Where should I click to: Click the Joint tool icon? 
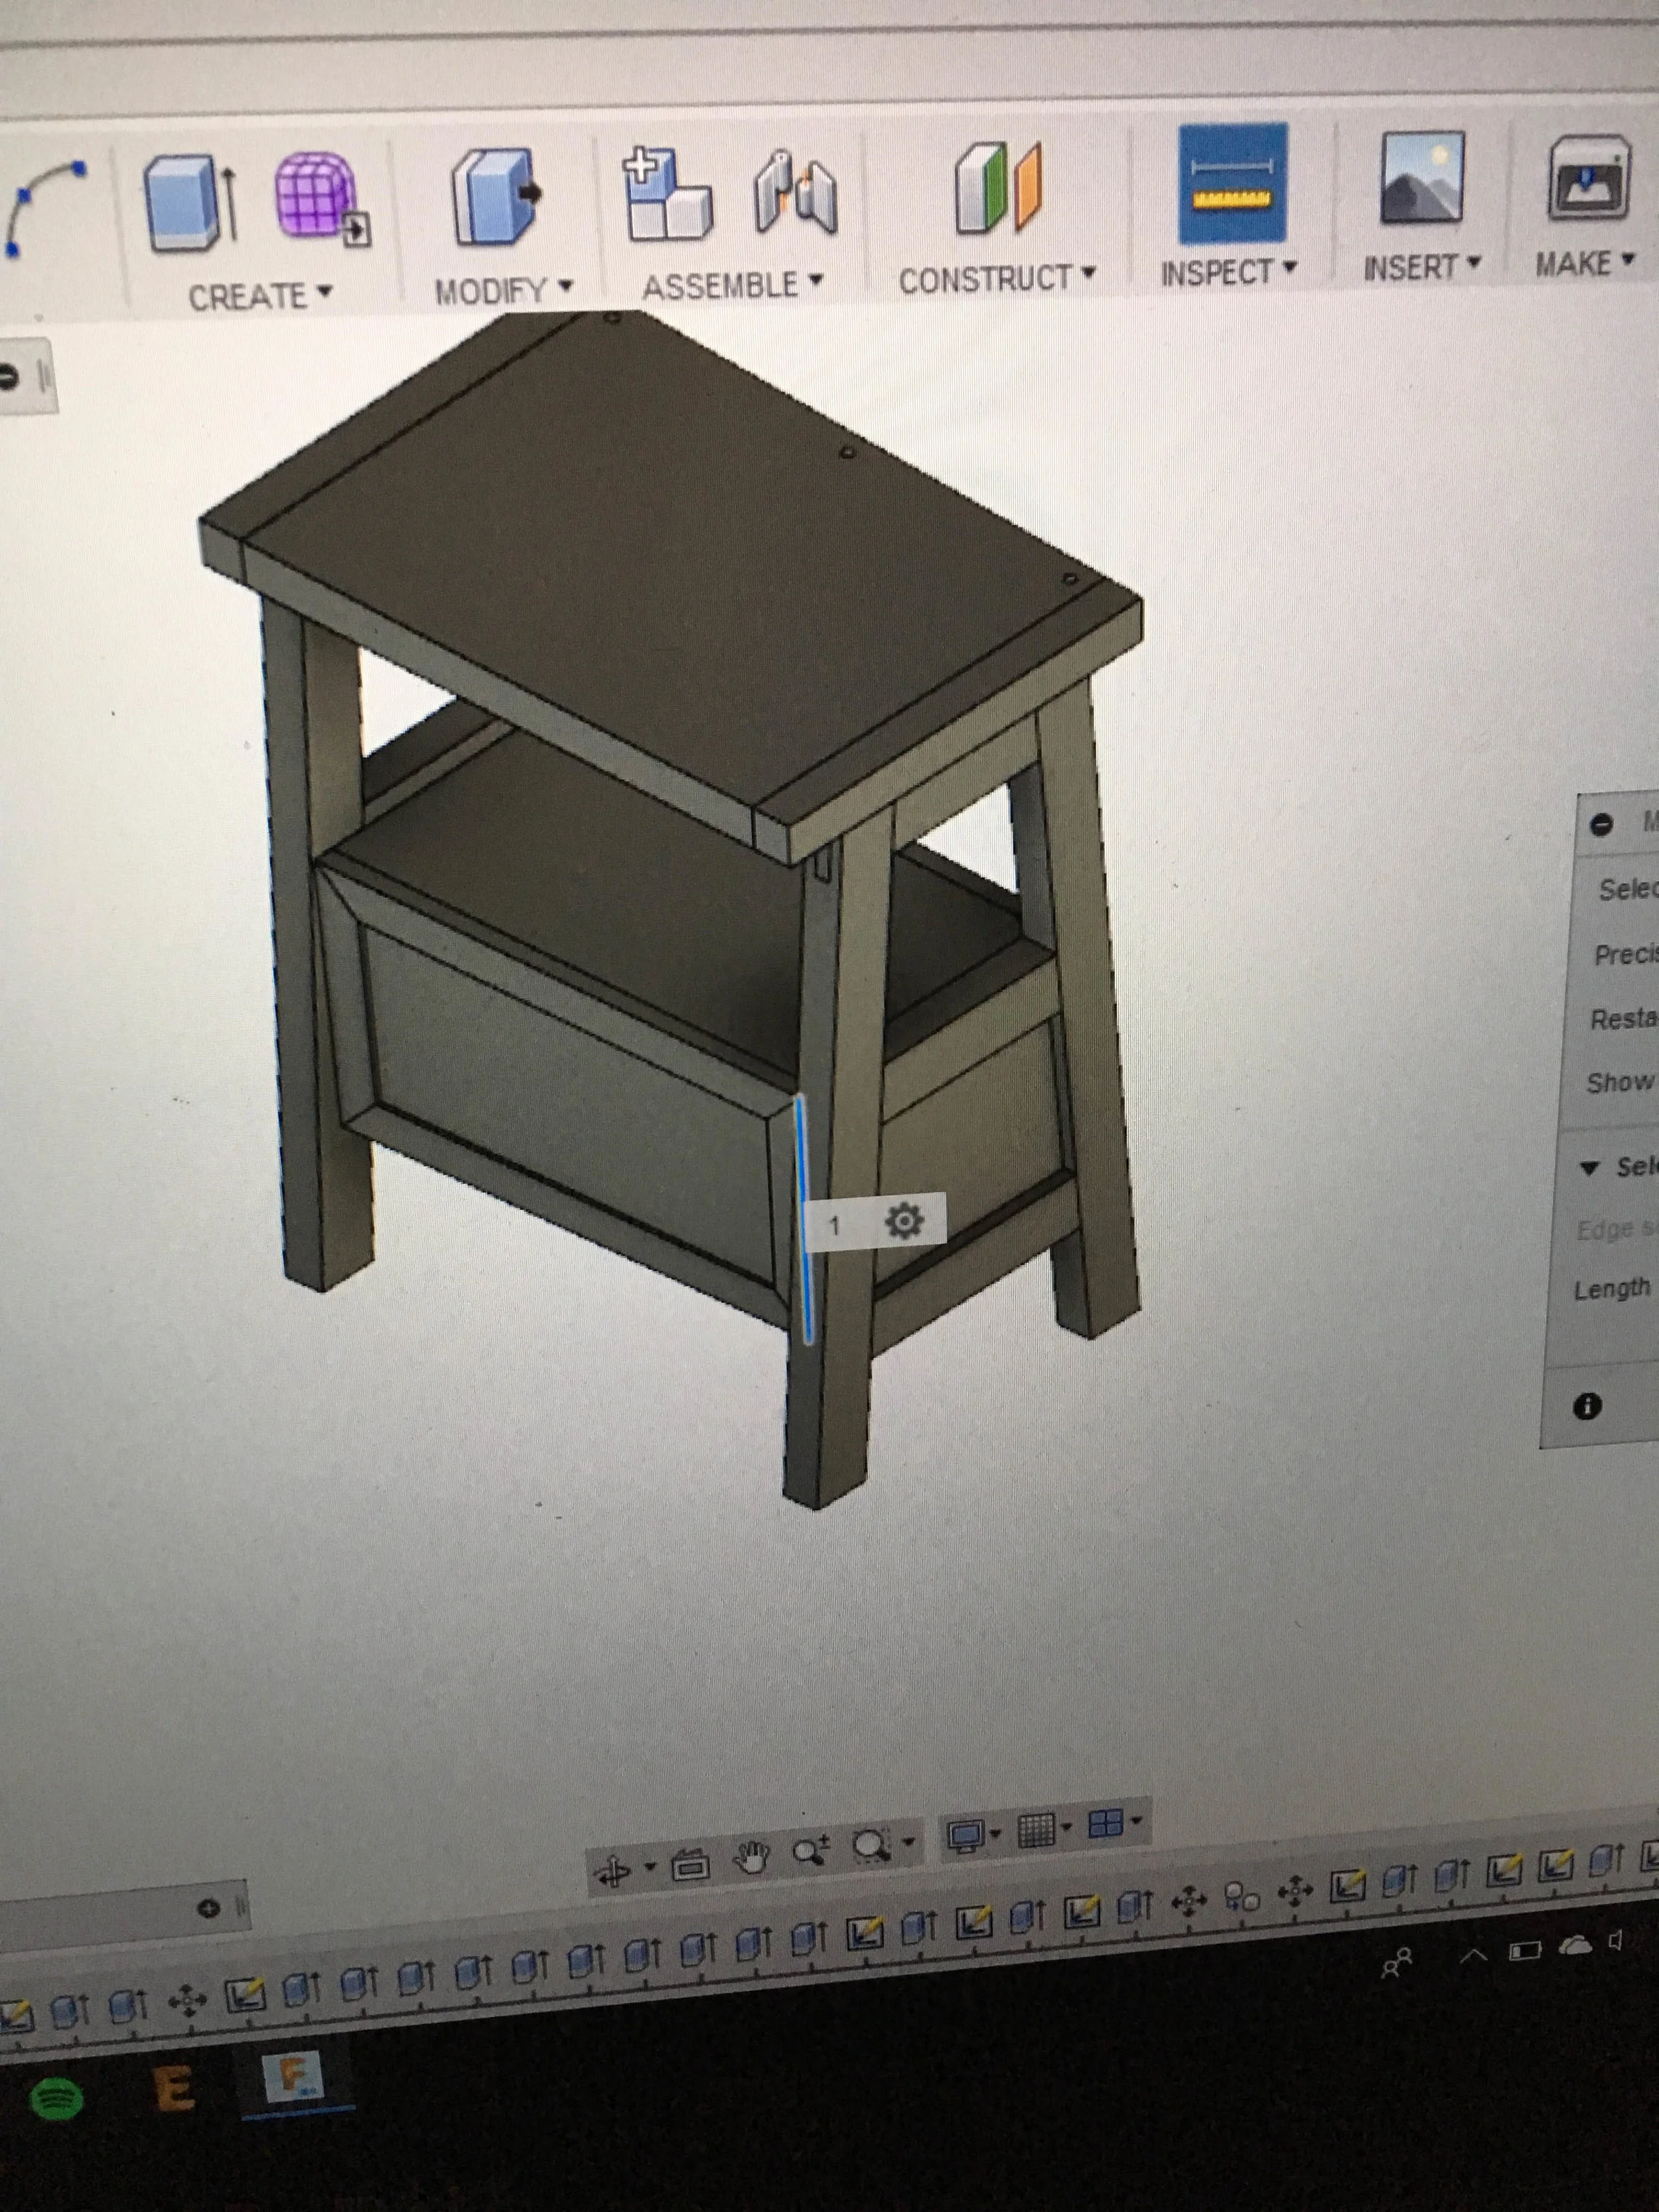click(x=795, y=192)
